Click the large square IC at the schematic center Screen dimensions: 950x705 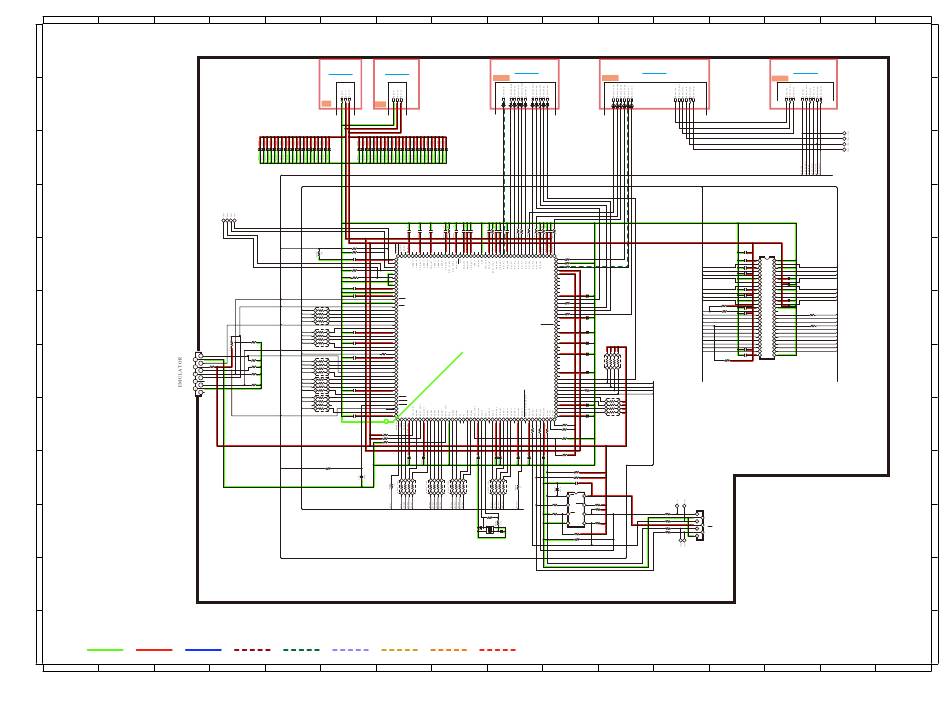pyautogui.click(x=476, y=338)
